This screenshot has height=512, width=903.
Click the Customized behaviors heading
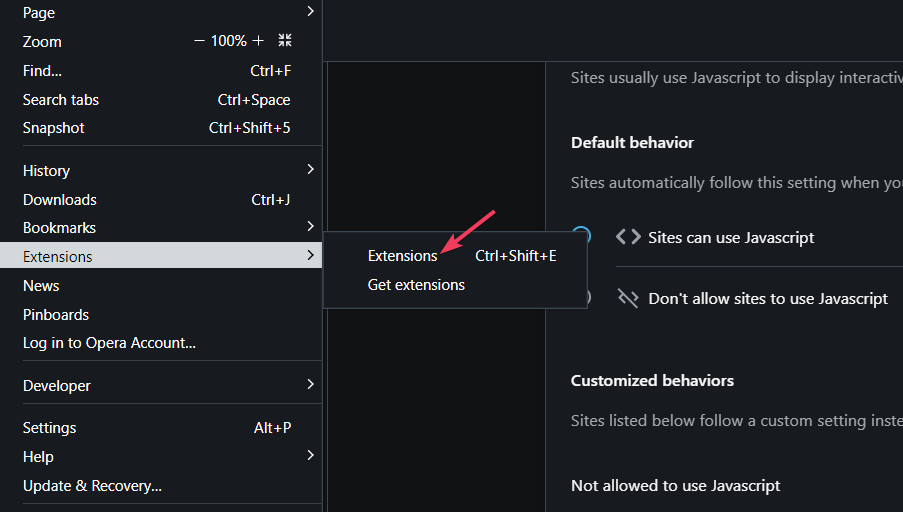pos(652,381)
